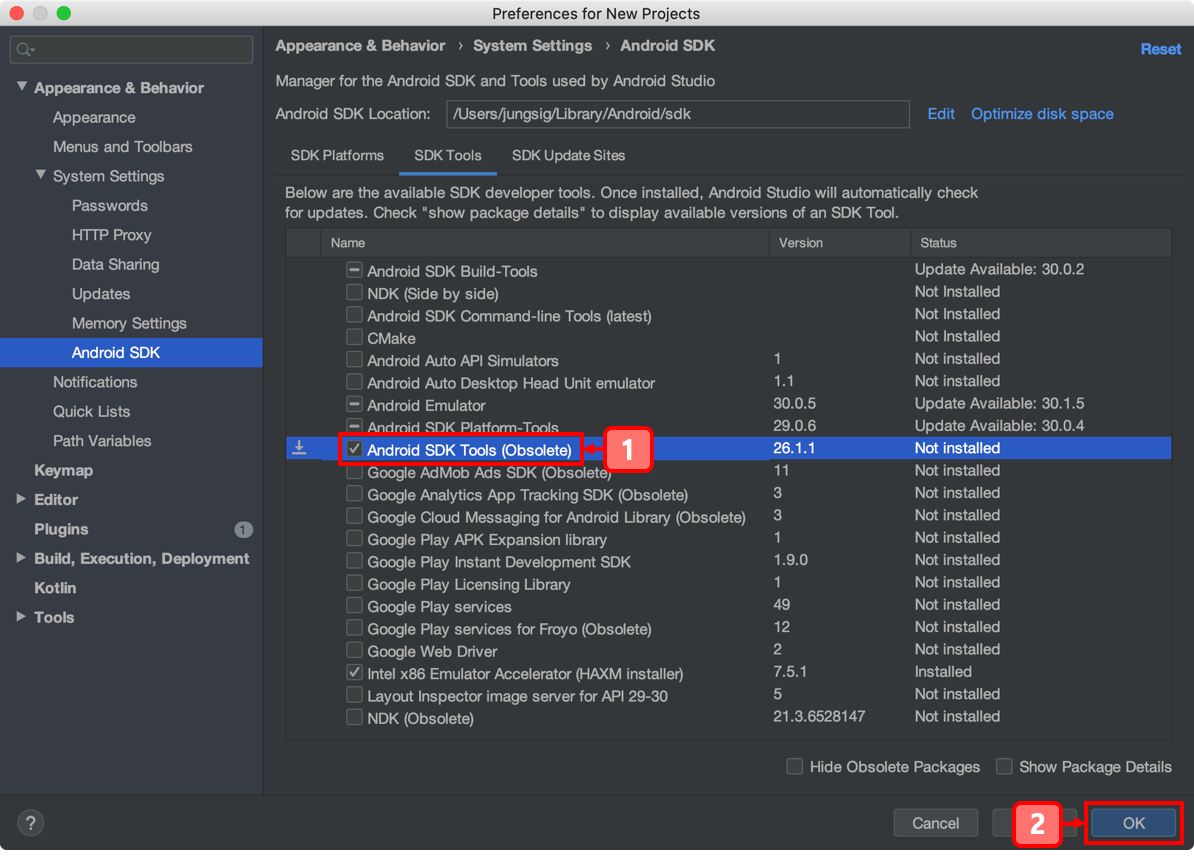Click version '21.3.6528147' cell
Screen dimensions: 1194x858
[819, 716]
